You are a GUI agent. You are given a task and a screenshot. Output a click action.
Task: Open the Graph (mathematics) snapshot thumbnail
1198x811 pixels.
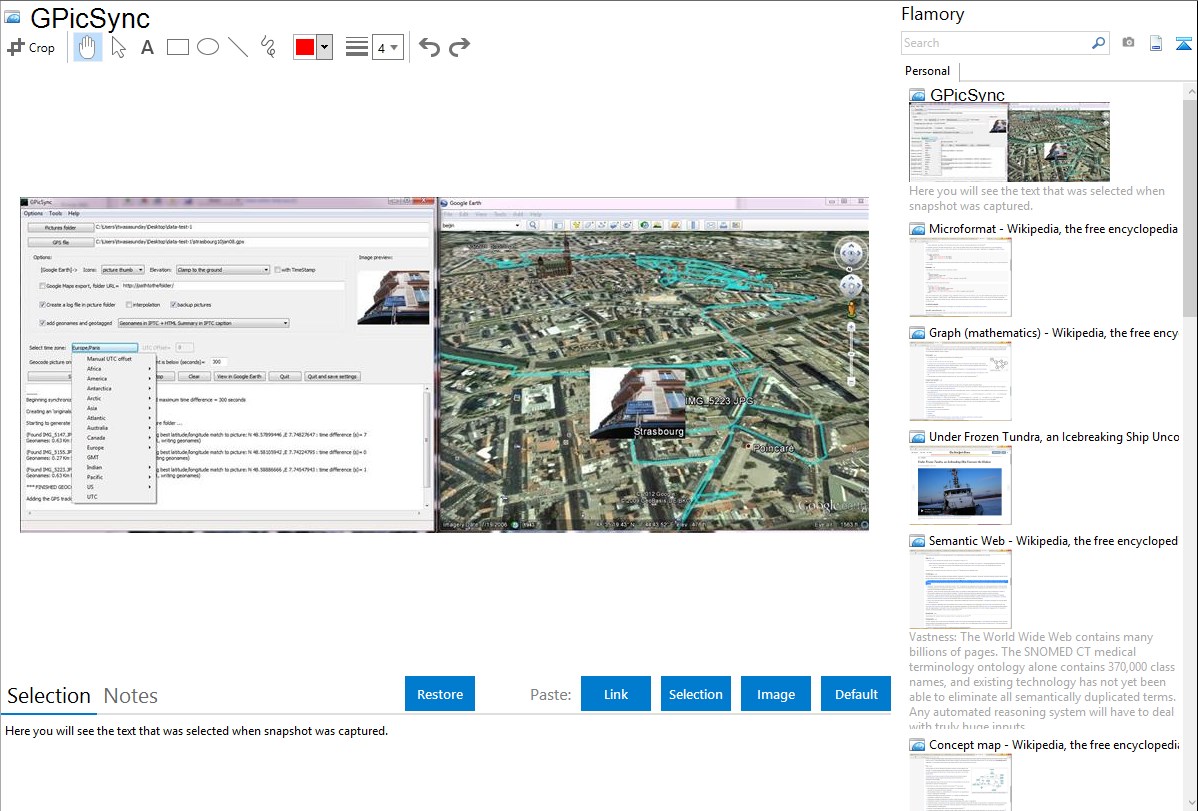click(960, 381)
